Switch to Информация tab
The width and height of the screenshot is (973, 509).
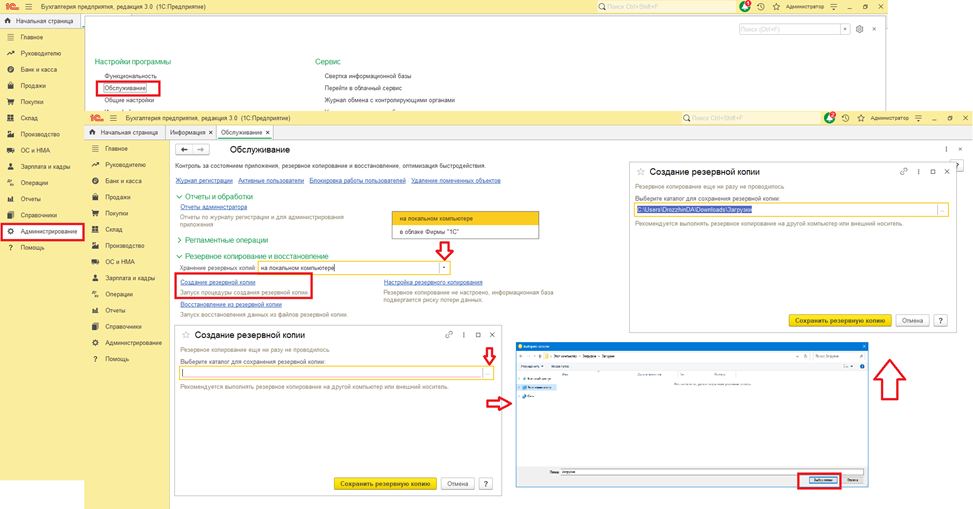(x=187, y=132)
